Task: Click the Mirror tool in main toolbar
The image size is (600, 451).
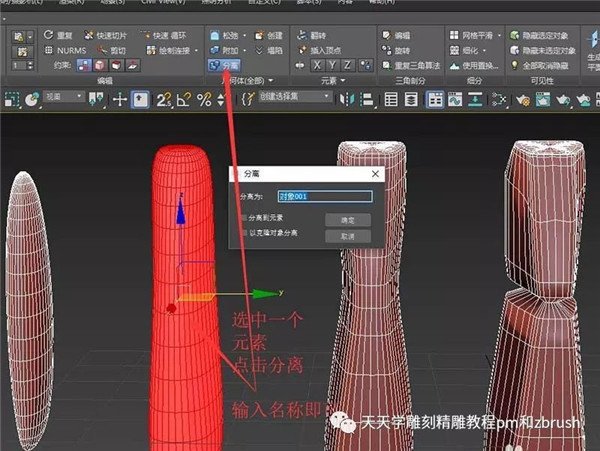Action: tap(347, 99)
